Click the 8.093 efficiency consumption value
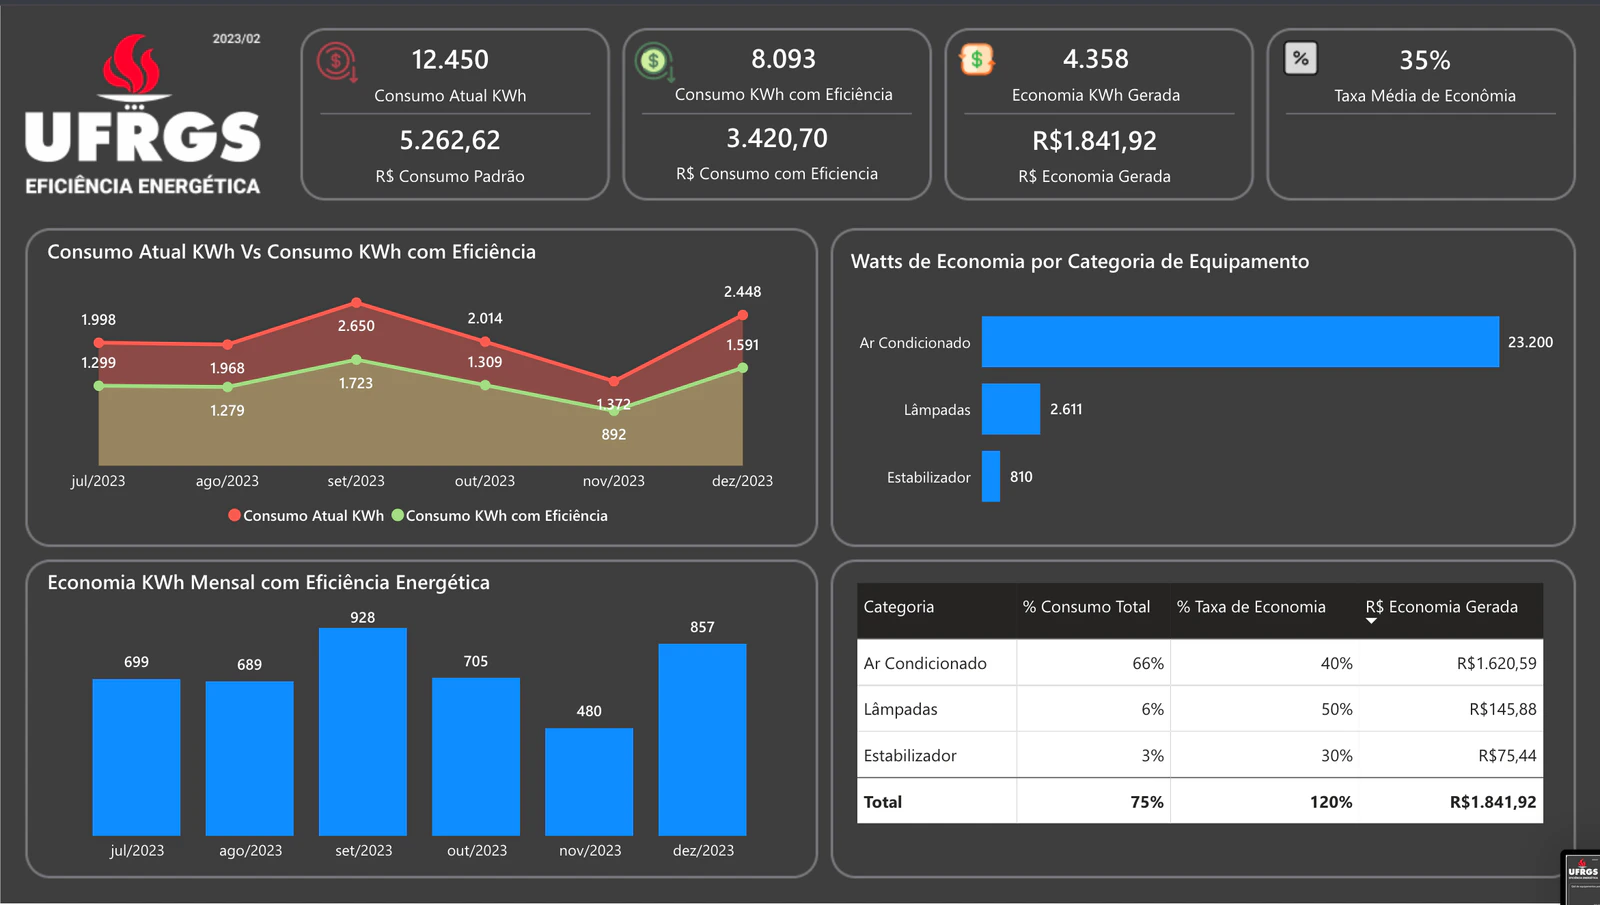The width and height of the screenshot is (1600, 905). 783,59
